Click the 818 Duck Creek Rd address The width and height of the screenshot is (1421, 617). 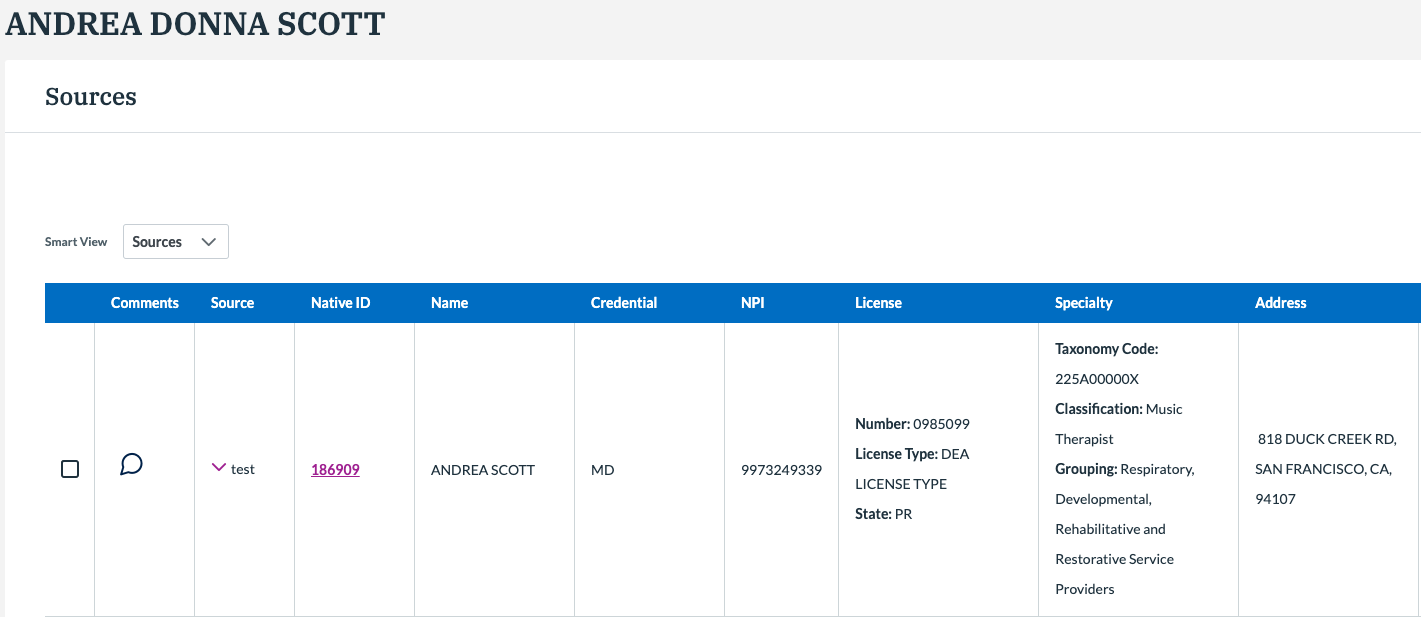[1326, 439]
